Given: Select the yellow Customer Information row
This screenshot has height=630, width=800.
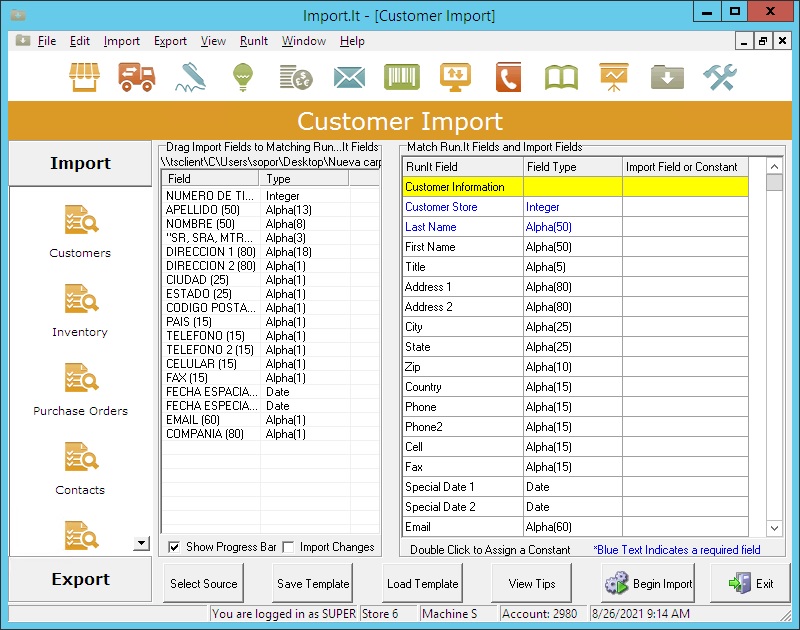Looking at the screenshot, I should [x=576, y=187].
